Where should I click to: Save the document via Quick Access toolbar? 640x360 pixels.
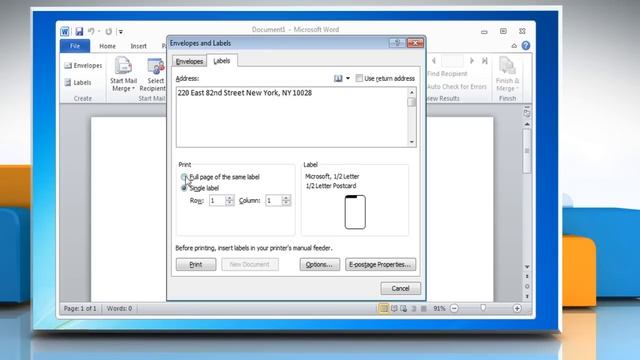79,31
